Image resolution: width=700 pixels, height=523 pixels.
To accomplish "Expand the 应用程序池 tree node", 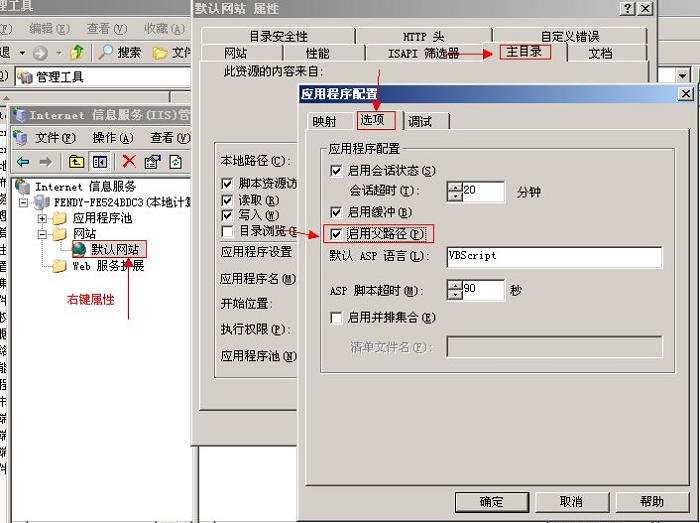I will coord(42,219).
